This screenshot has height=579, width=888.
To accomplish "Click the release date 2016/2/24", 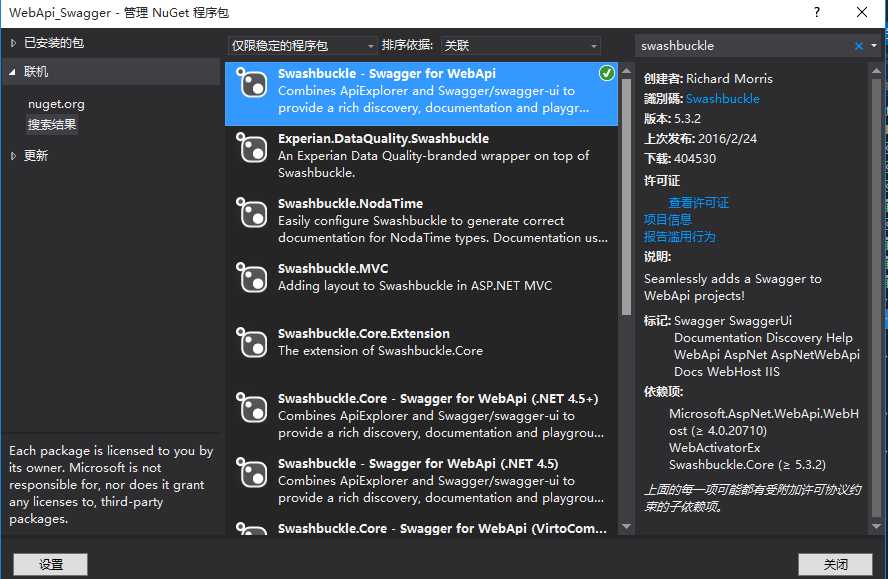I will tap(727, 139).
